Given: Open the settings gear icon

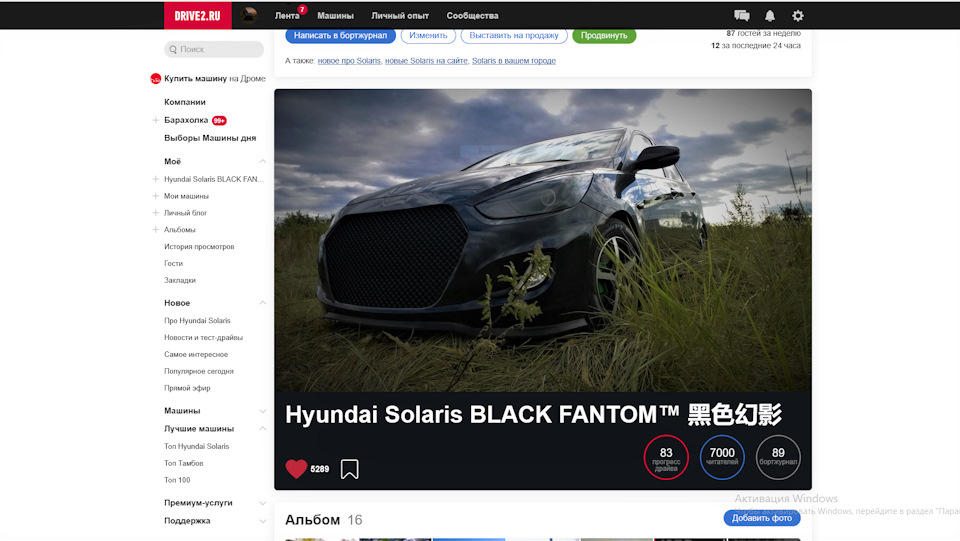Looking at the screenshot, I should (x=798, y=16).
